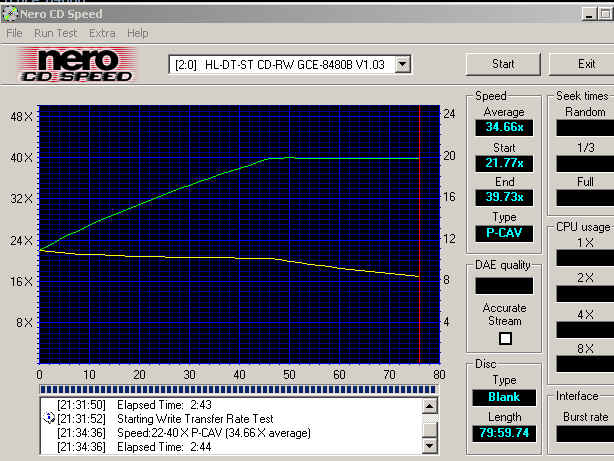Click the Average speed value 34.66x
The width and height of the screenshot is (614, 461).
(x=504, y=127)
